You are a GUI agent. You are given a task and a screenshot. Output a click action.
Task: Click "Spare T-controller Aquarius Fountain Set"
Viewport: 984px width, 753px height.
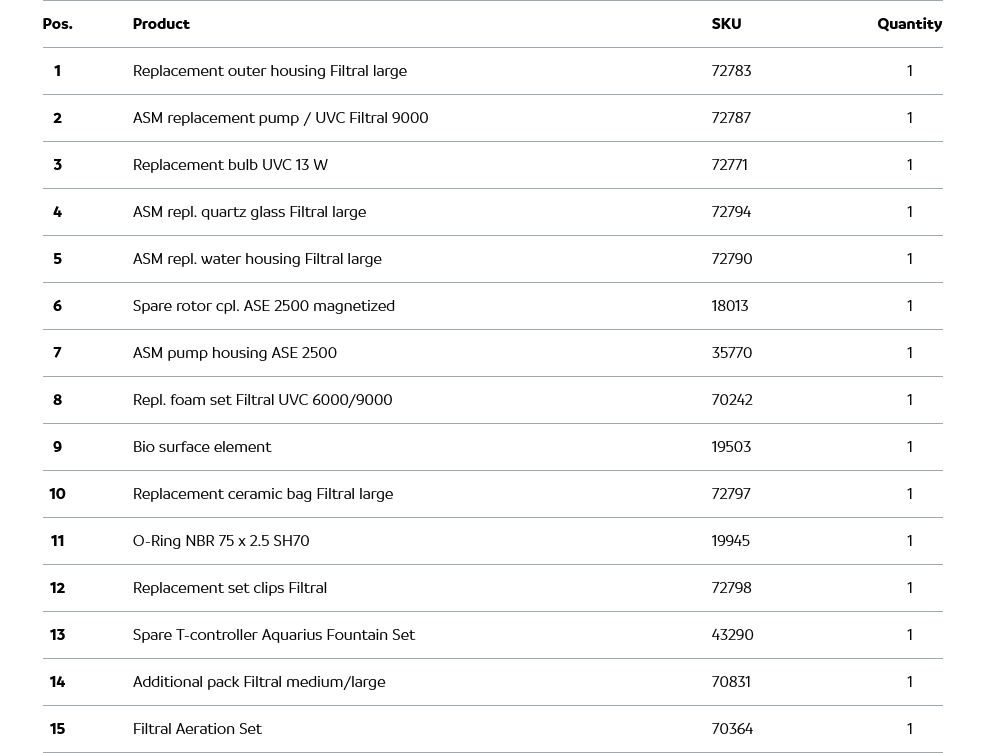[x=273, y=635]
